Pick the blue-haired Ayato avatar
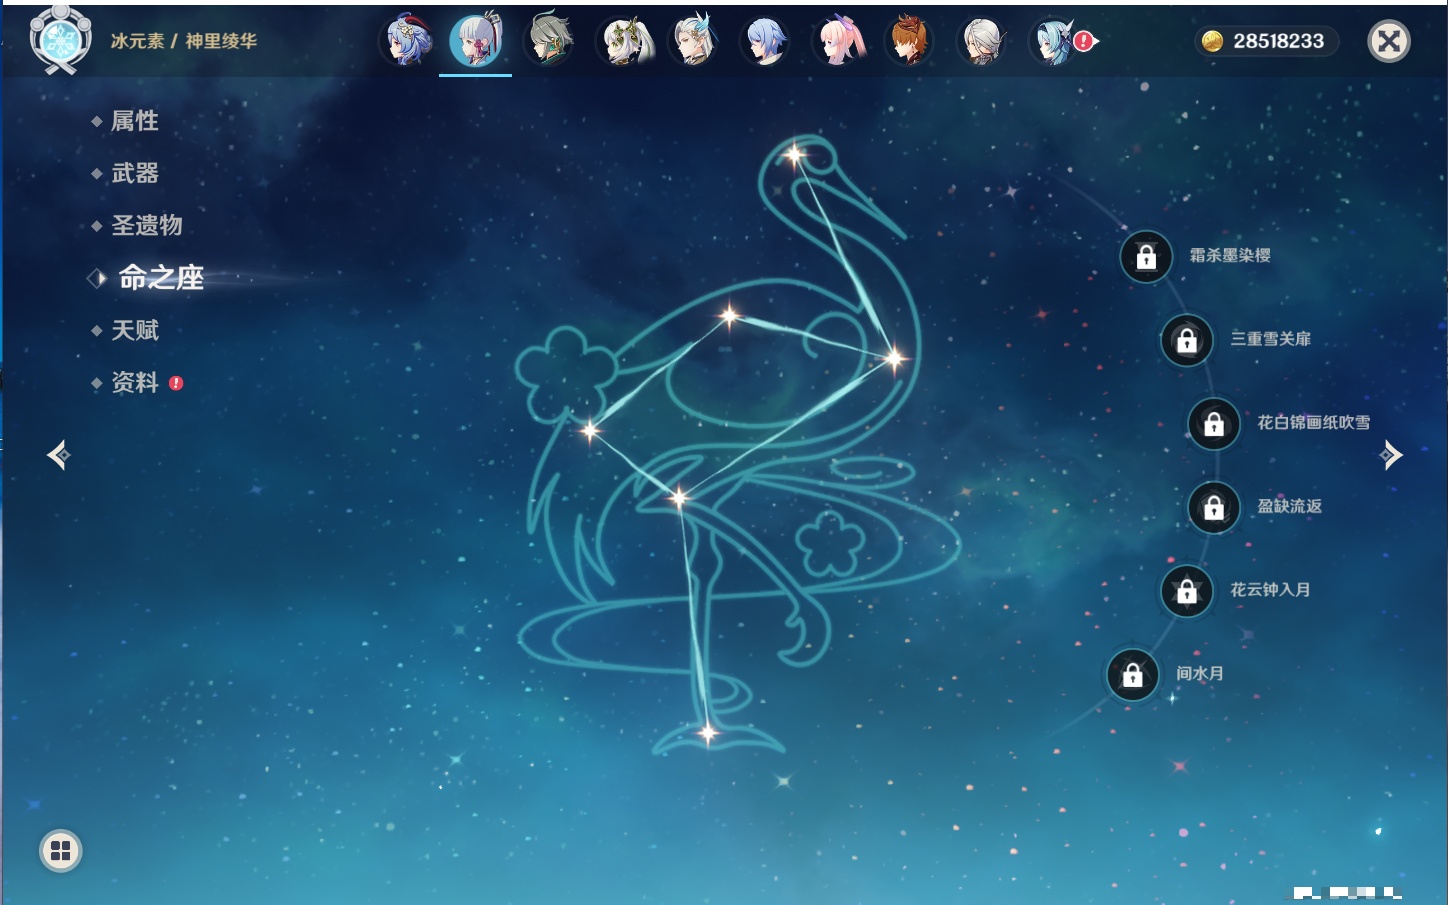 [x=765, y=41]
